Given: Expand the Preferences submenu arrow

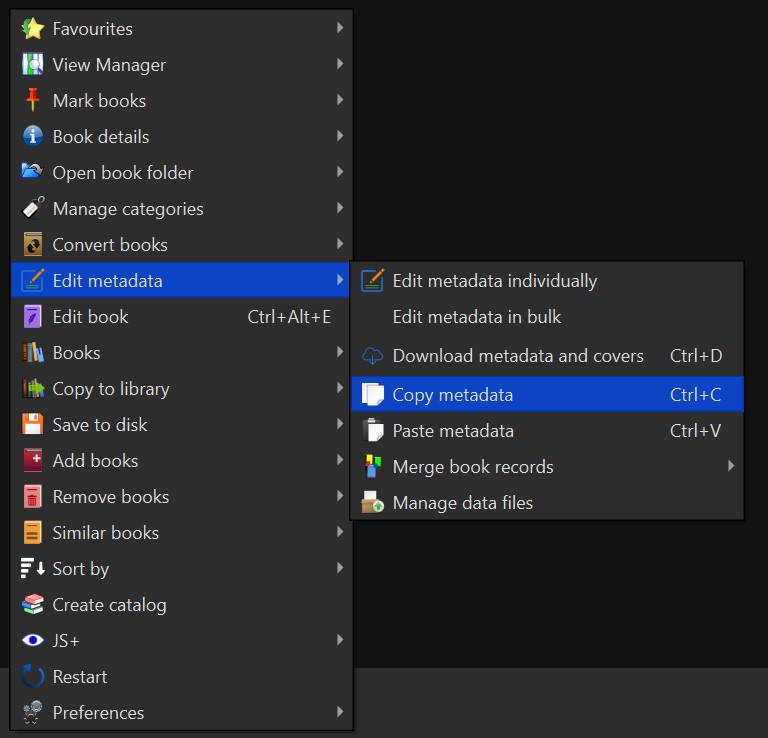Looking at the screenshot, I should (x=340, y=712).
